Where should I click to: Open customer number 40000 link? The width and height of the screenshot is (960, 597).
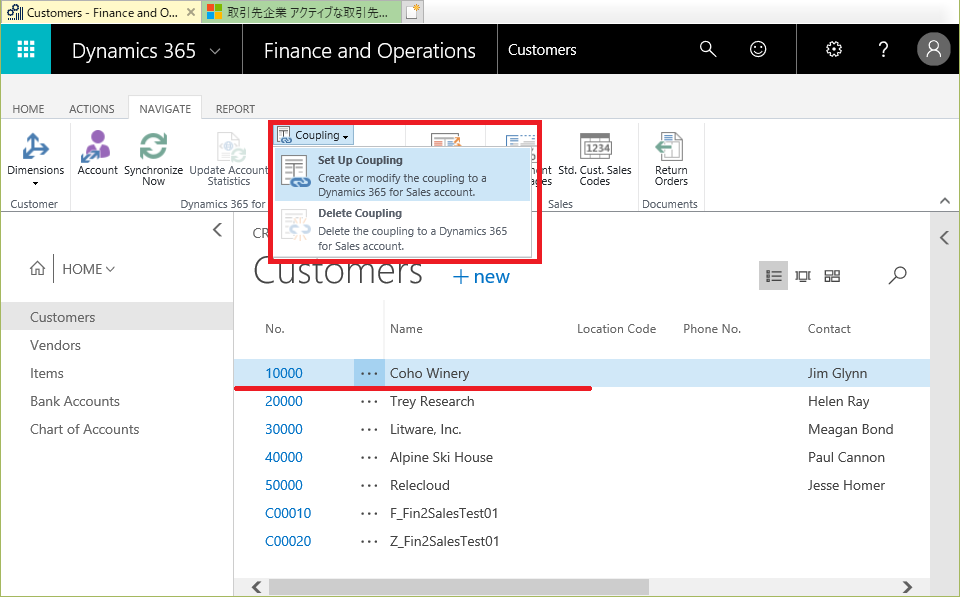(x=283, y=457)
